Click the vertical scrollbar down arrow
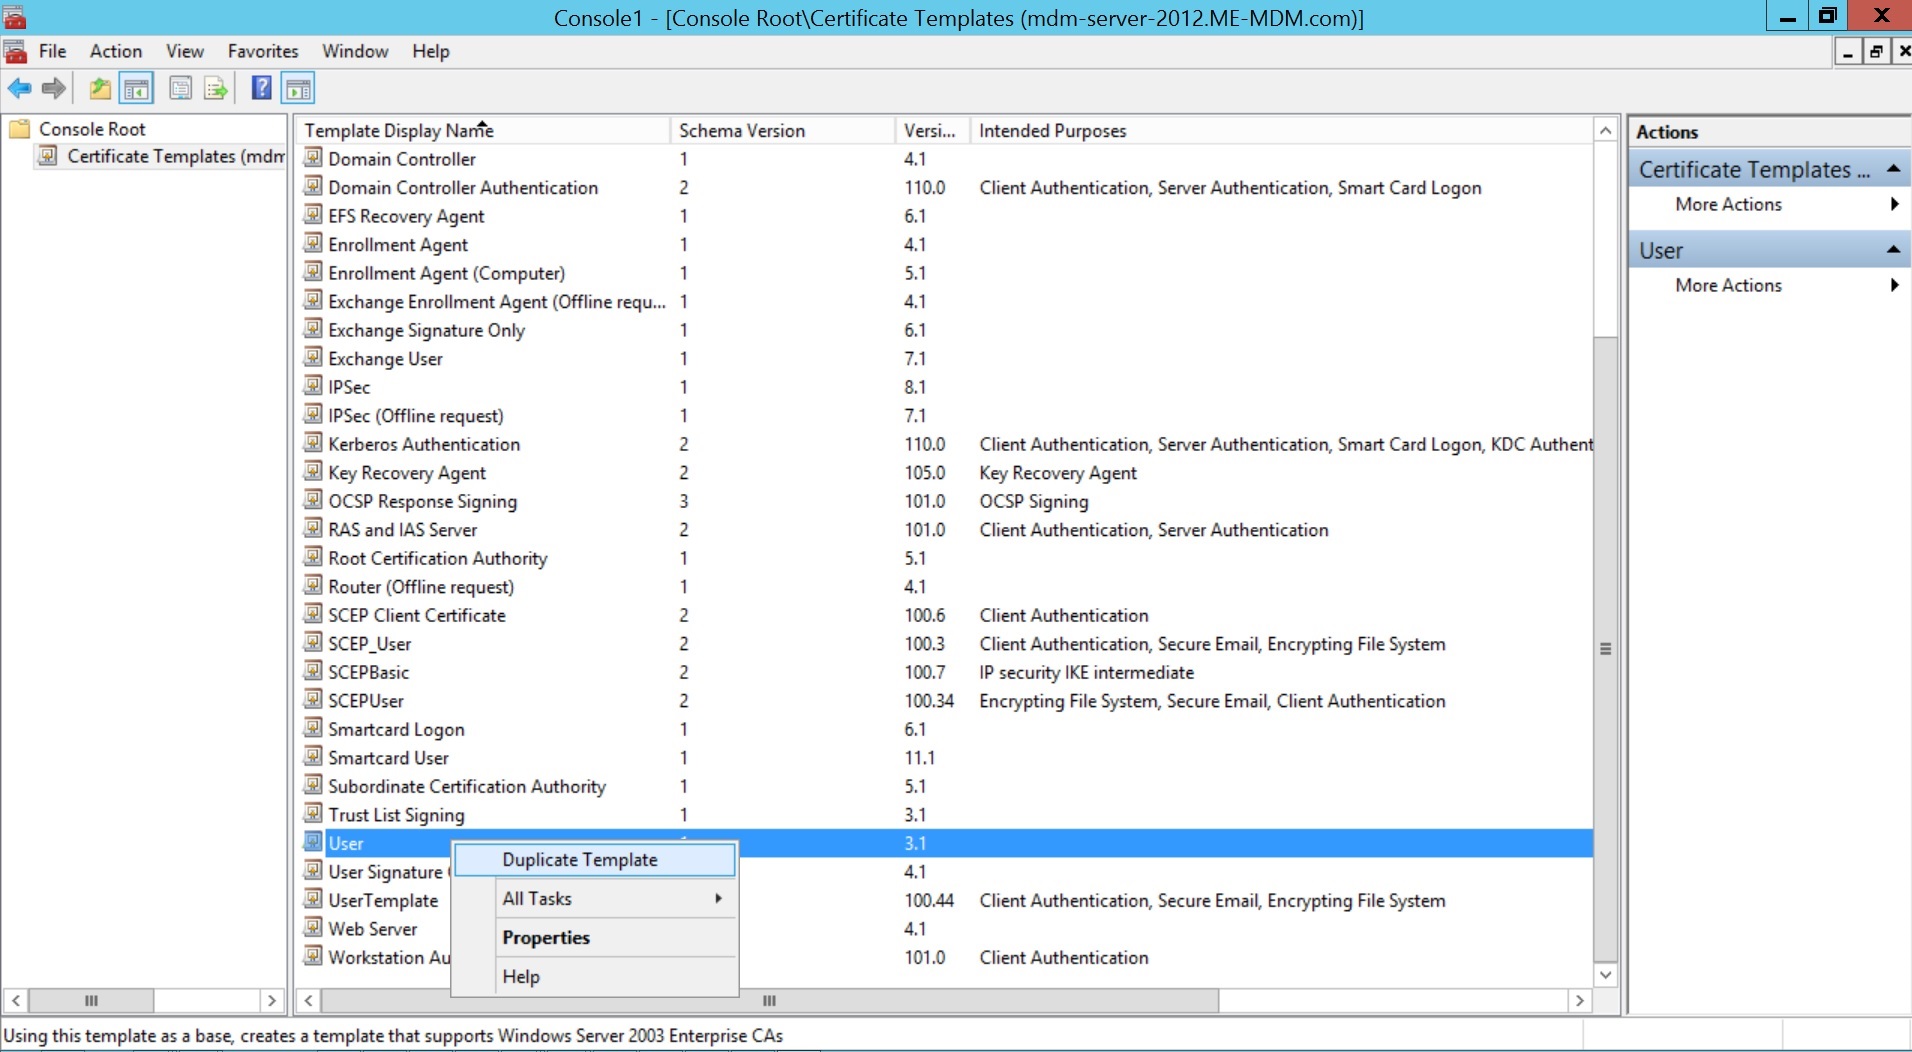The width and height of the screenshot is (1912, 1052). (1605, 975)
